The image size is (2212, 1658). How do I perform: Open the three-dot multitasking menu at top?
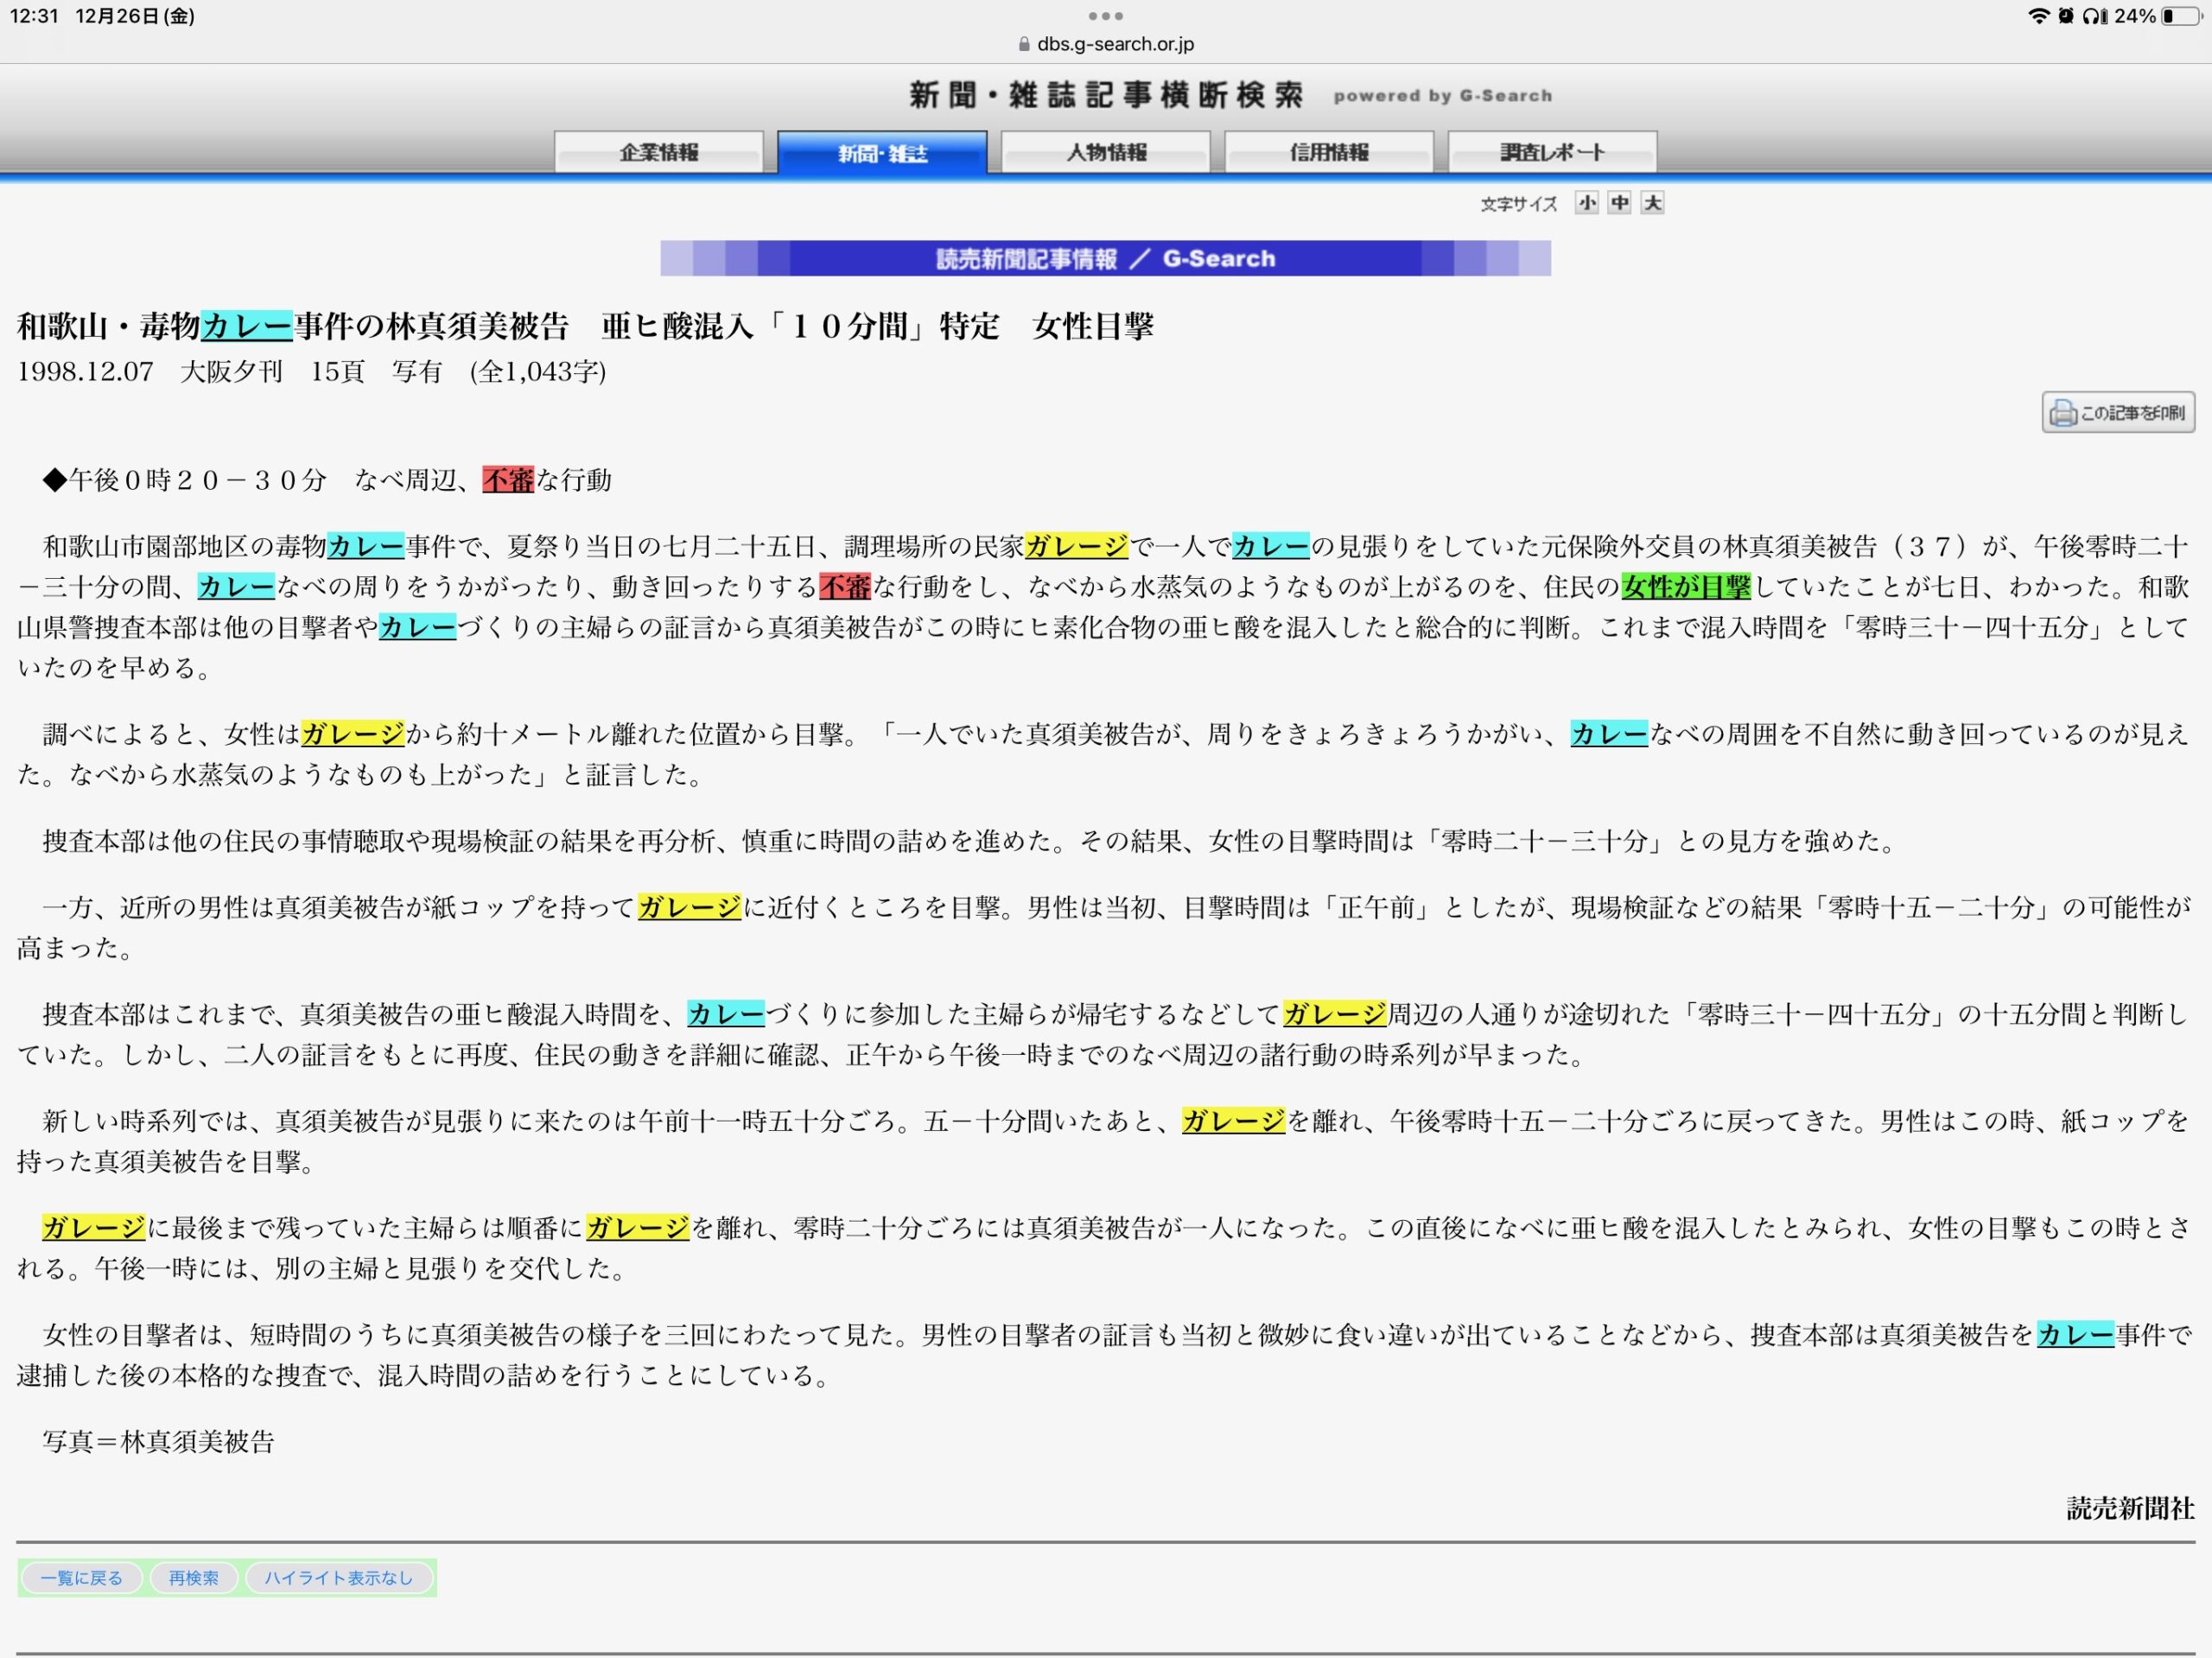tap(1105, 16)
